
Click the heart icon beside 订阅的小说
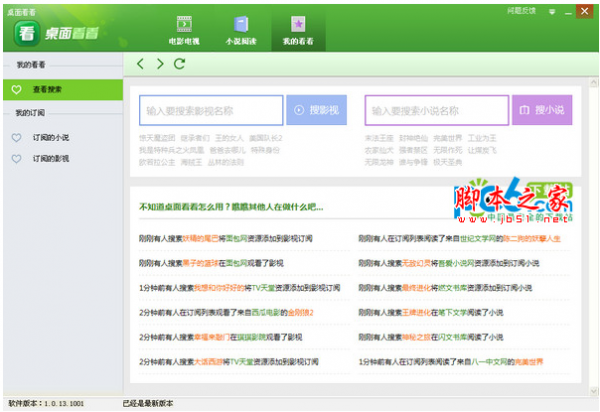(16, 137)
